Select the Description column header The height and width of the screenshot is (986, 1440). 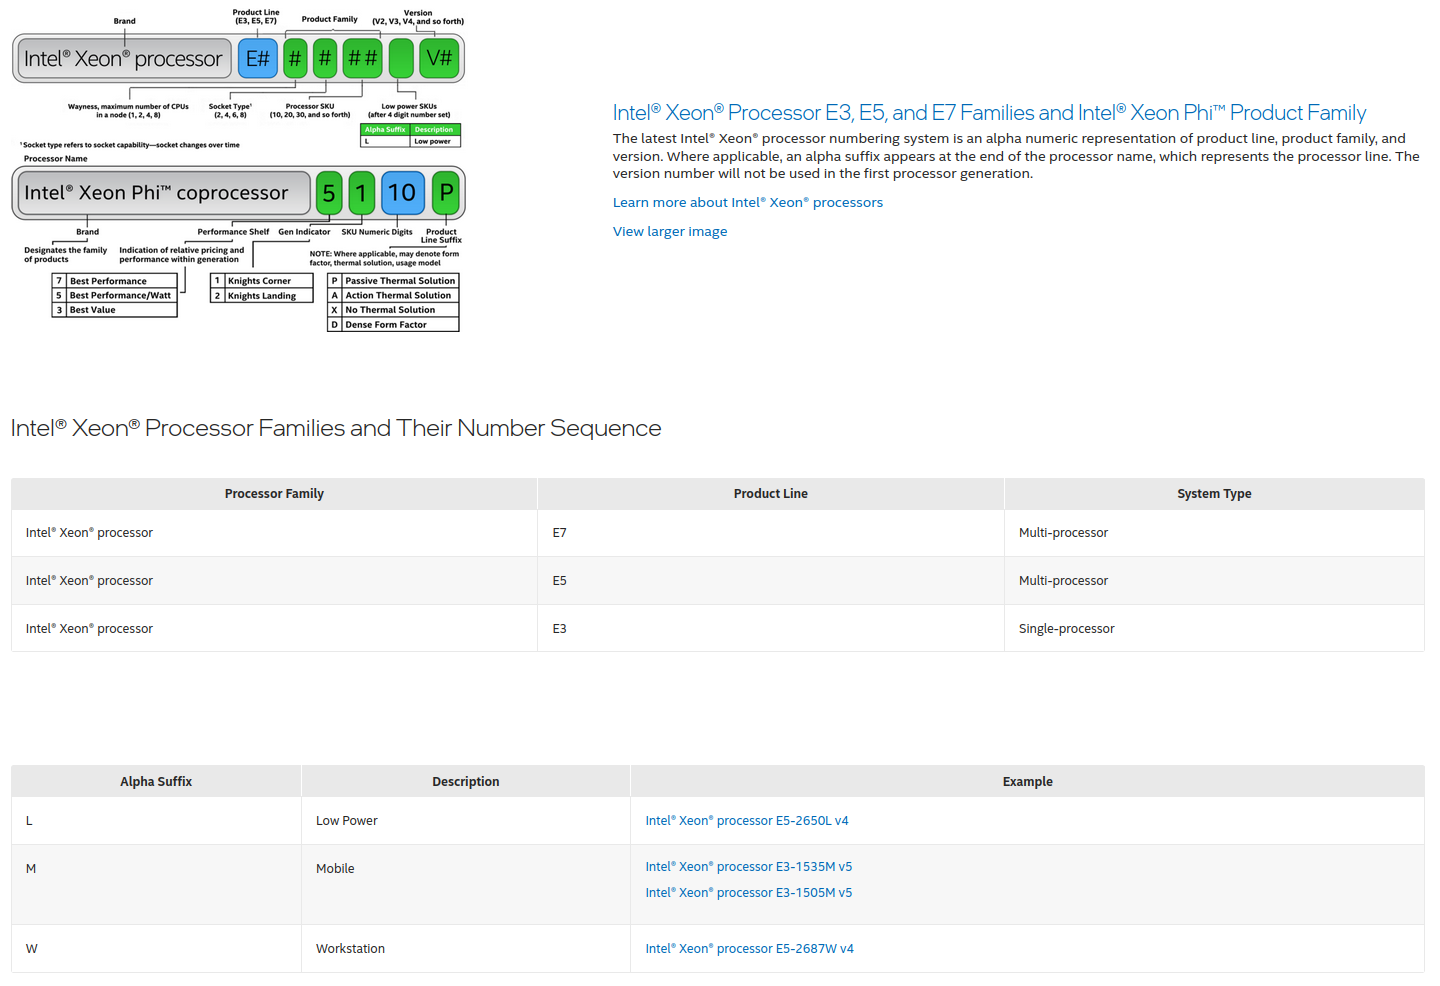click(466, 782)
